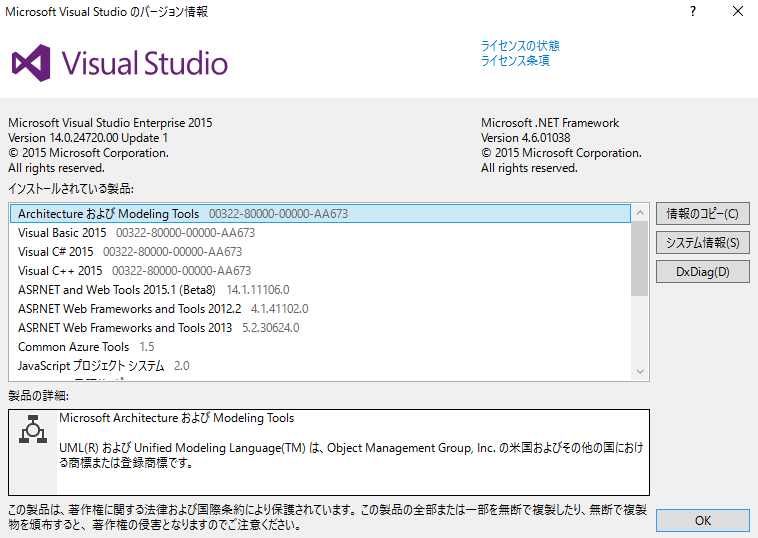Confirm with the OK button
758x538 pixels.
702,521
